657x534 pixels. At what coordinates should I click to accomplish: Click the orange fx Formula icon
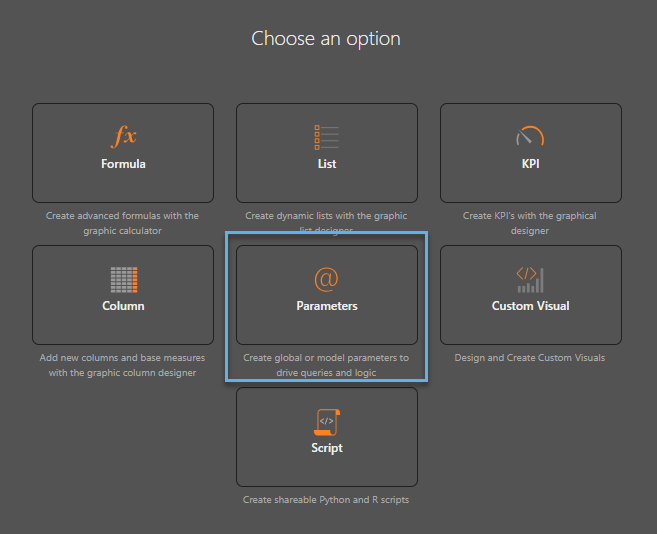[x=124, y=136]
